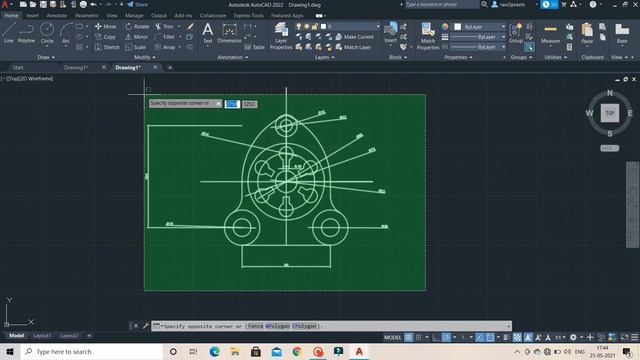Open the Parametric ribbon tab
The width and height of the screenshot is (640, 360).
(x=87, y=16)
